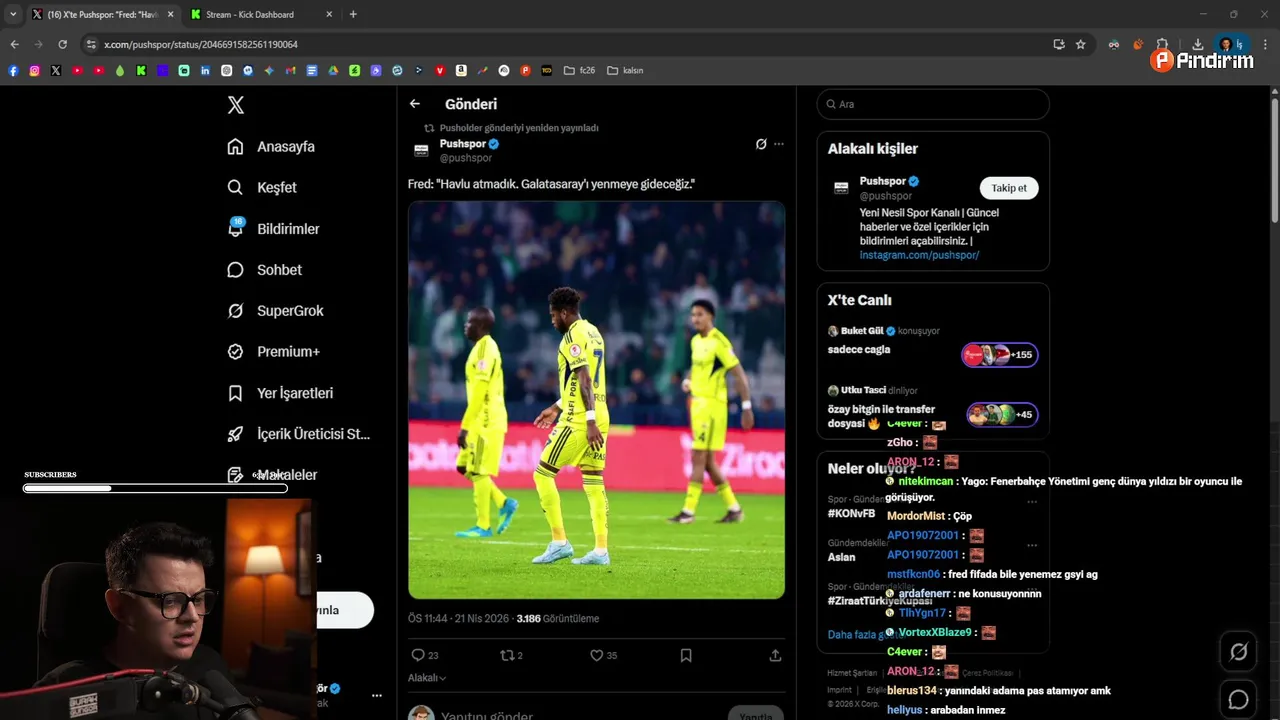Open Sohbet chat in the sidebar
The height and width of the screenshot is (720, 1280).
(265, 270)
